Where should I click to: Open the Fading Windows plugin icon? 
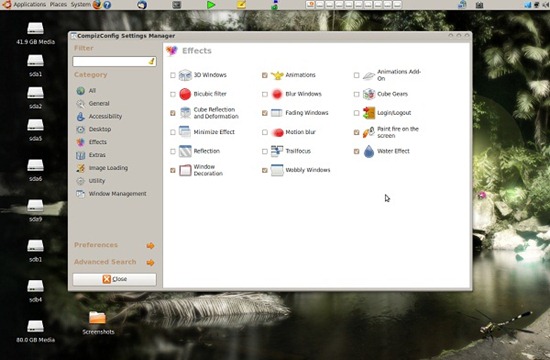click(277, 113)
